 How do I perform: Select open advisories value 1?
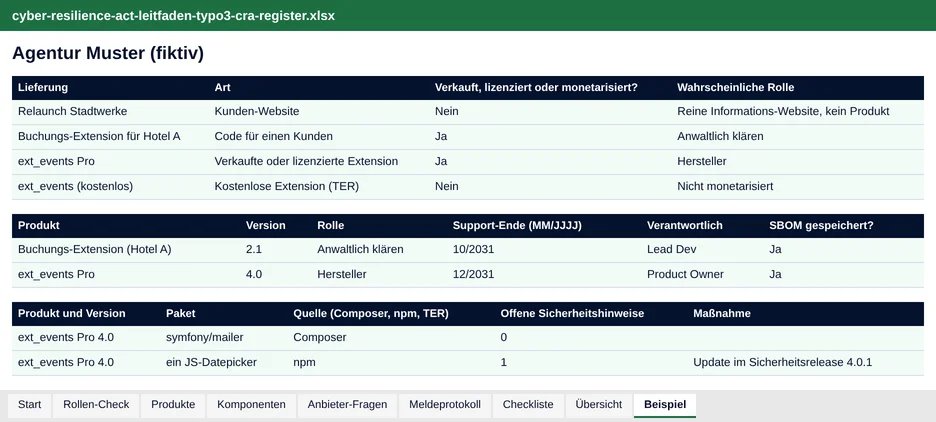click(504, 363)
